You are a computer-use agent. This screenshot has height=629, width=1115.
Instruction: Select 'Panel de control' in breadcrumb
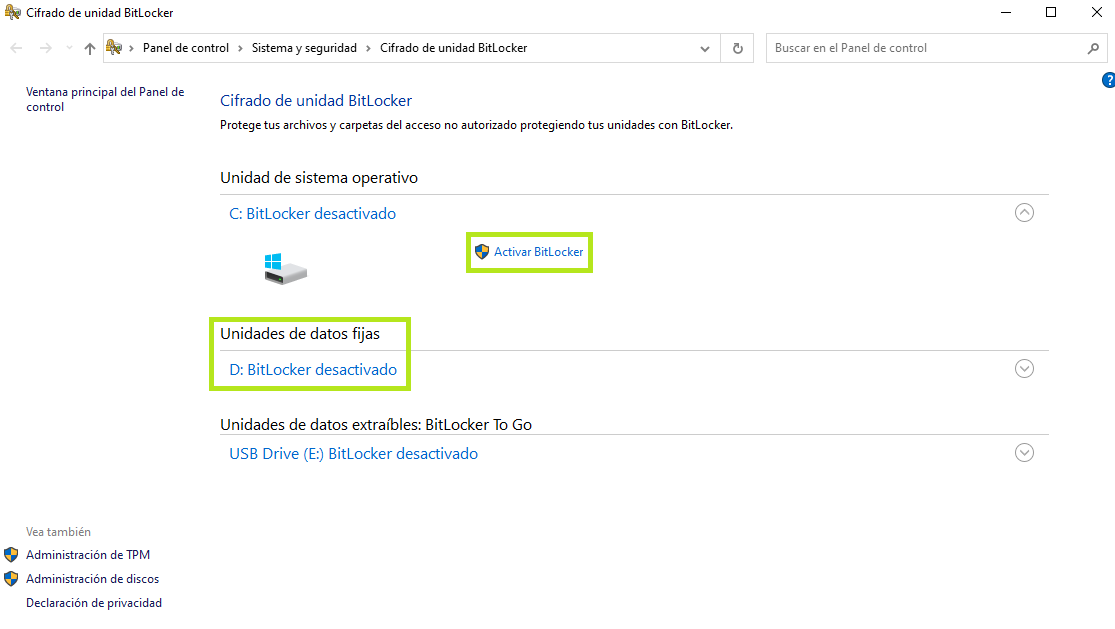(186, 48)
